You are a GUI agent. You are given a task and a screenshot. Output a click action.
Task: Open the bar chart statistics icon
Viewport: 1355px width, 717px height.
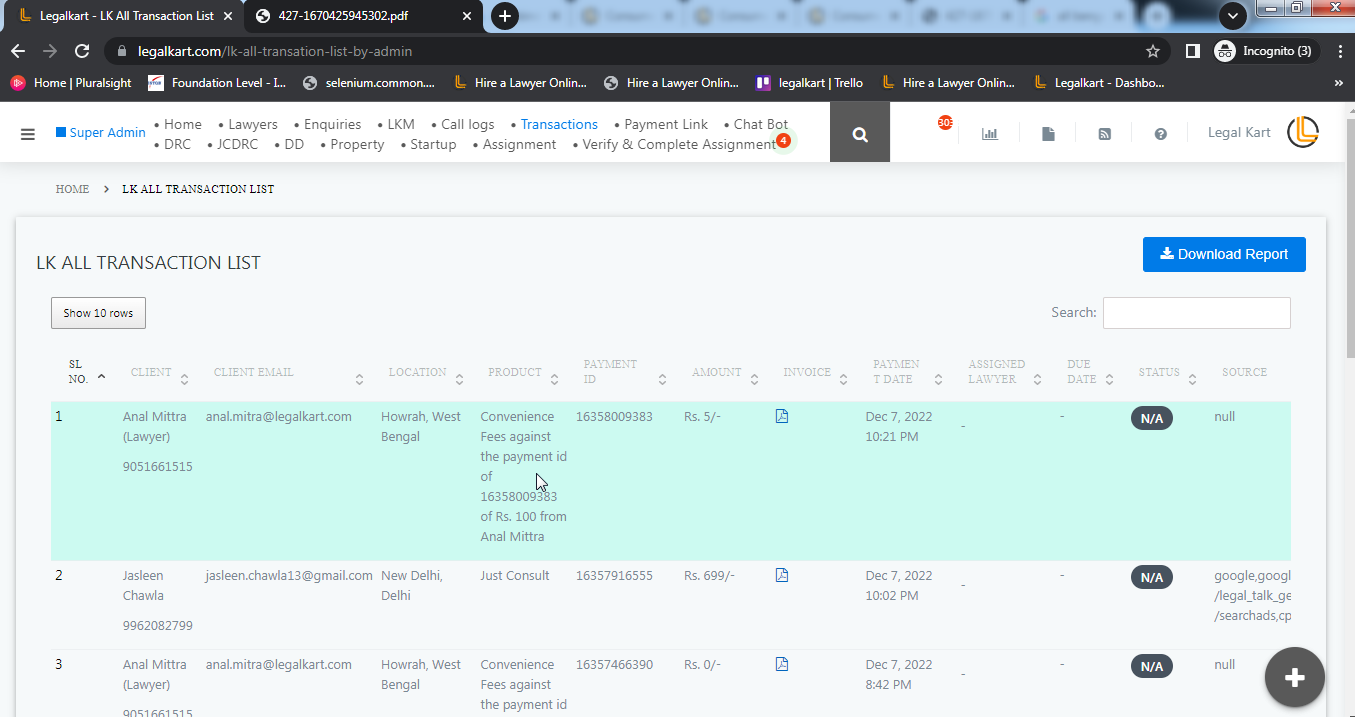[989, 133]
